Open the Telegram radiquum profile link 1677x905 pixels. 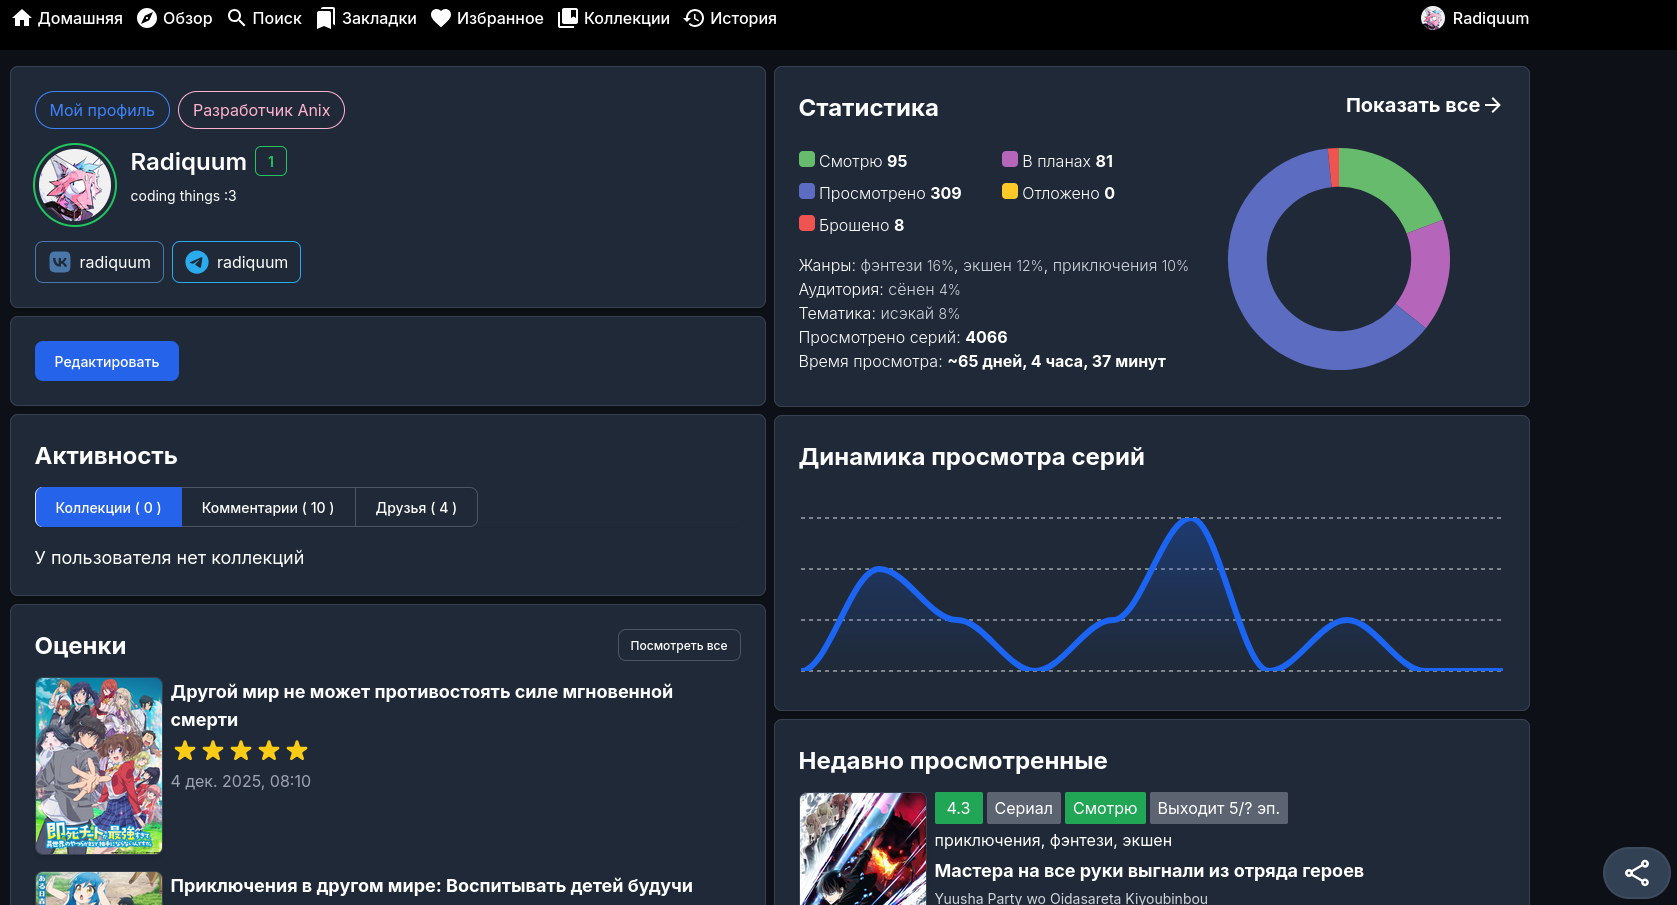(236, 262)
